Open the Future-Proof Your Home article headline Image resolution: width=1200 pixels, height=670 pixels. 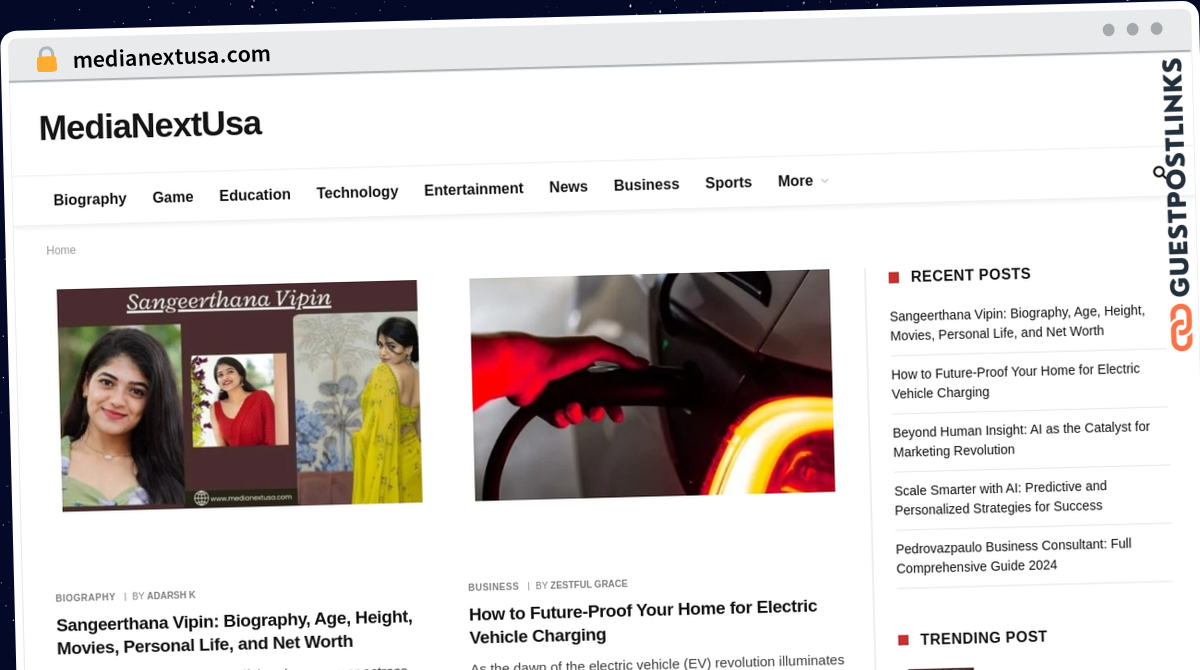click(643, 621)
